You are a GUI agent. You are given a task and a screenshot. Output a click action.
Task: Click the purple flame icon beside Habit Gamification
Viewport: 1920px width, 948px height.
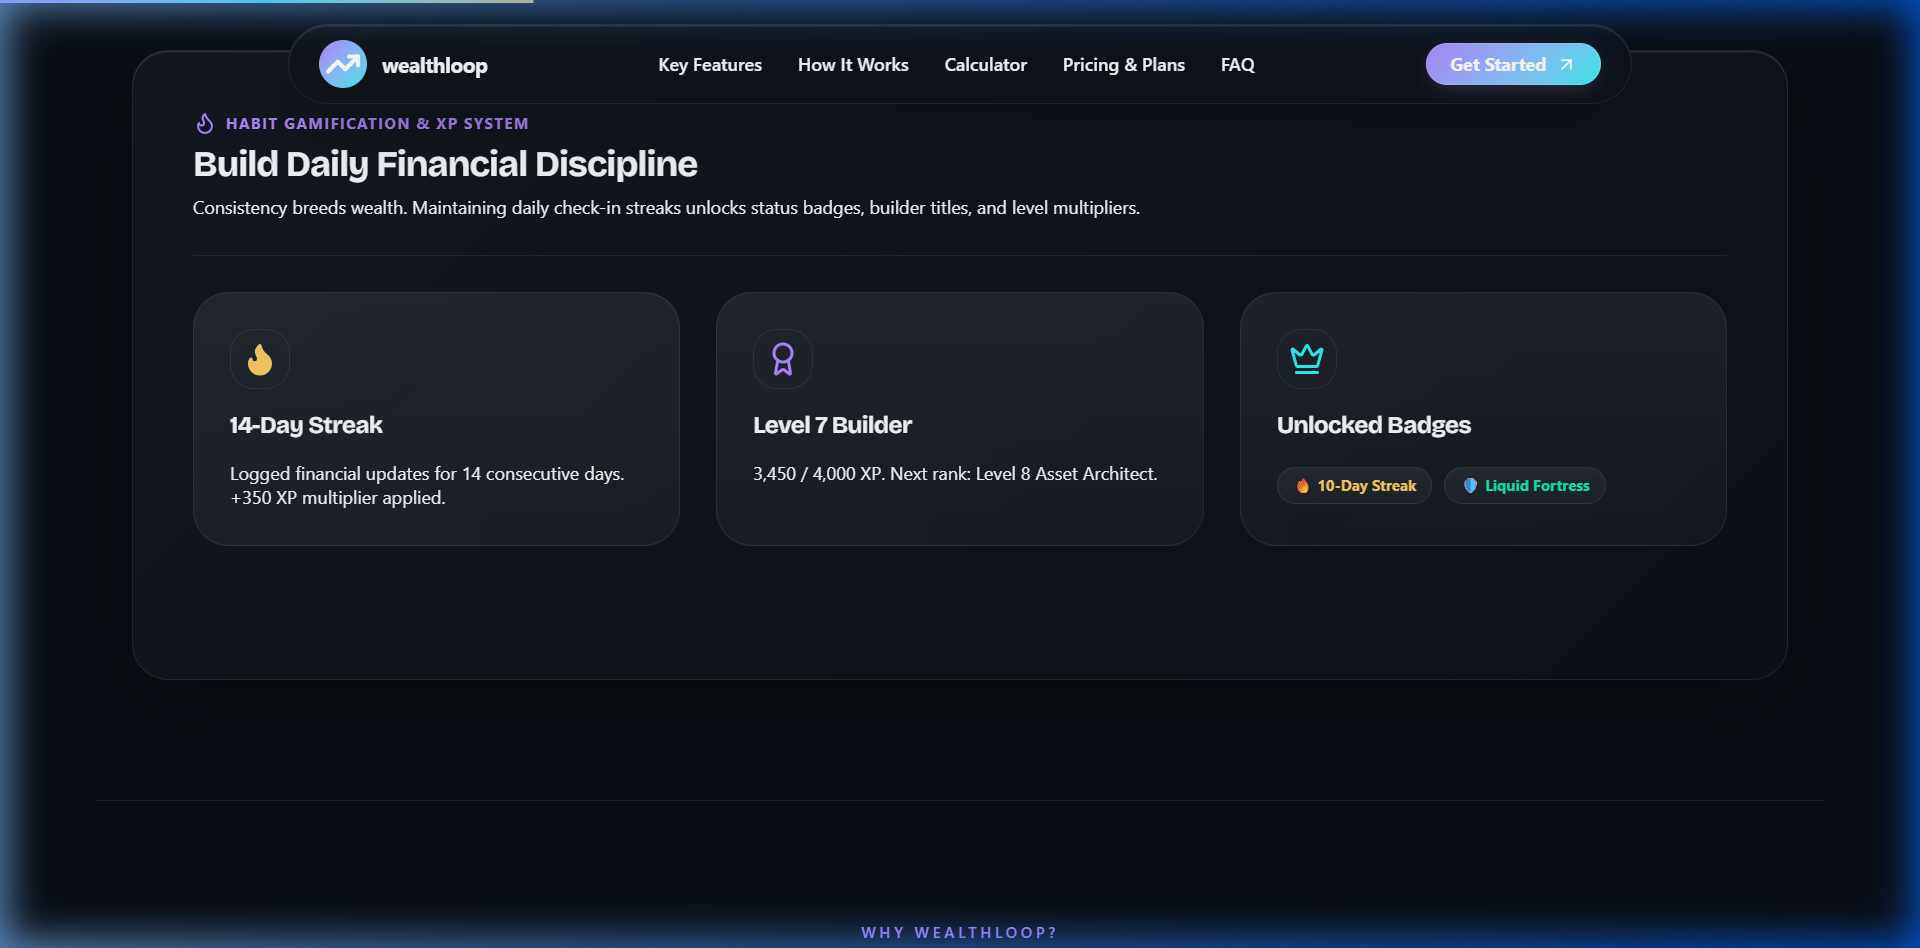205,123
